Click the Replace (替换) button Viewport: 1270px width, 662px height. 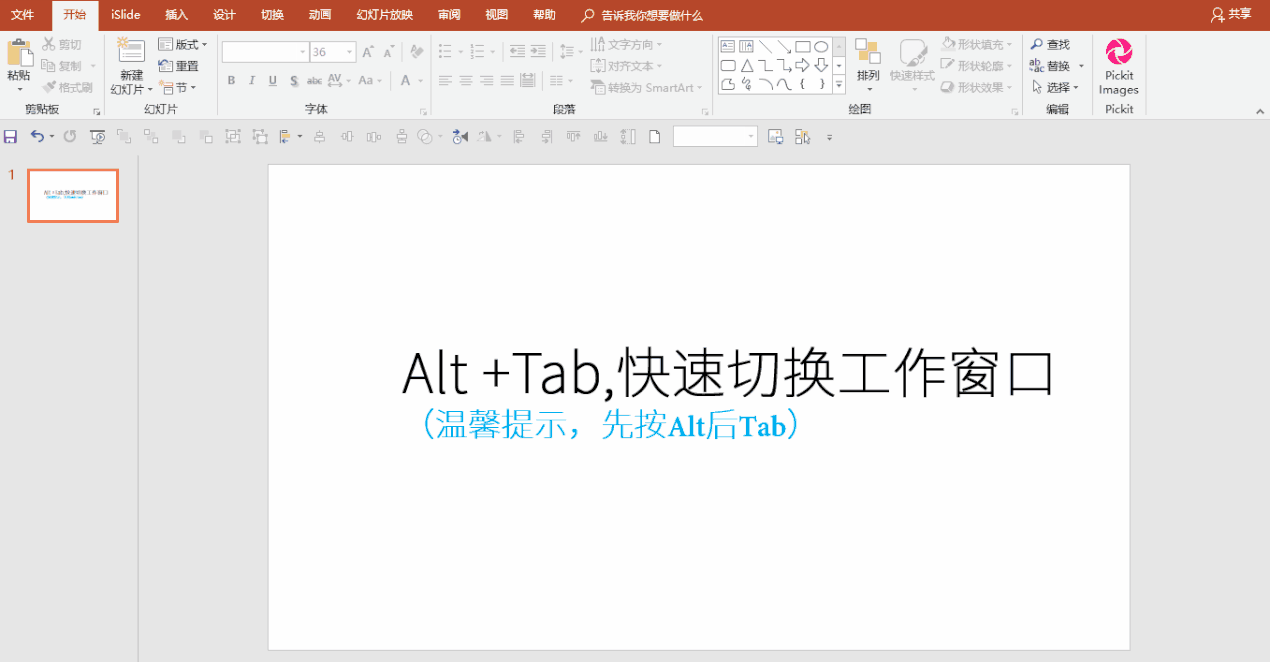click(1055, 65)
